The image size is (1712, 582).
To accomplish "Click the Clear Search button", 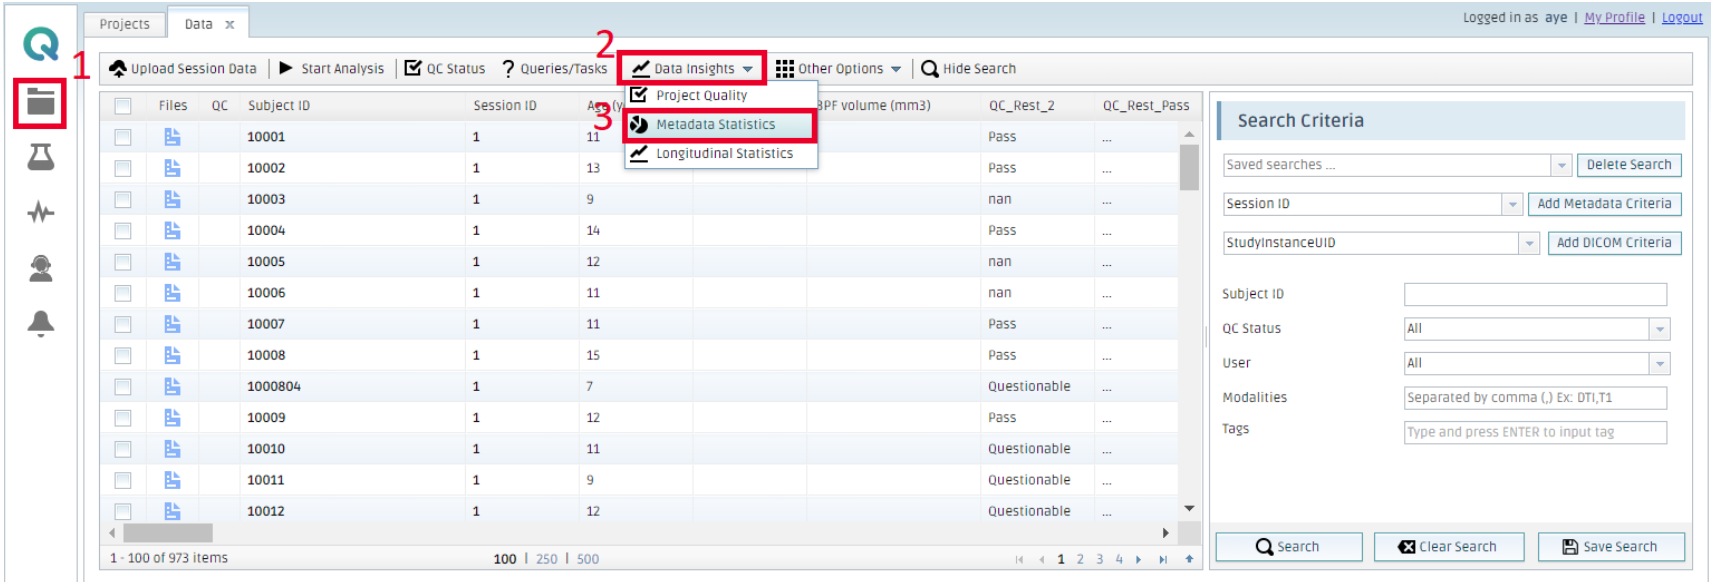I will 1448,547.
